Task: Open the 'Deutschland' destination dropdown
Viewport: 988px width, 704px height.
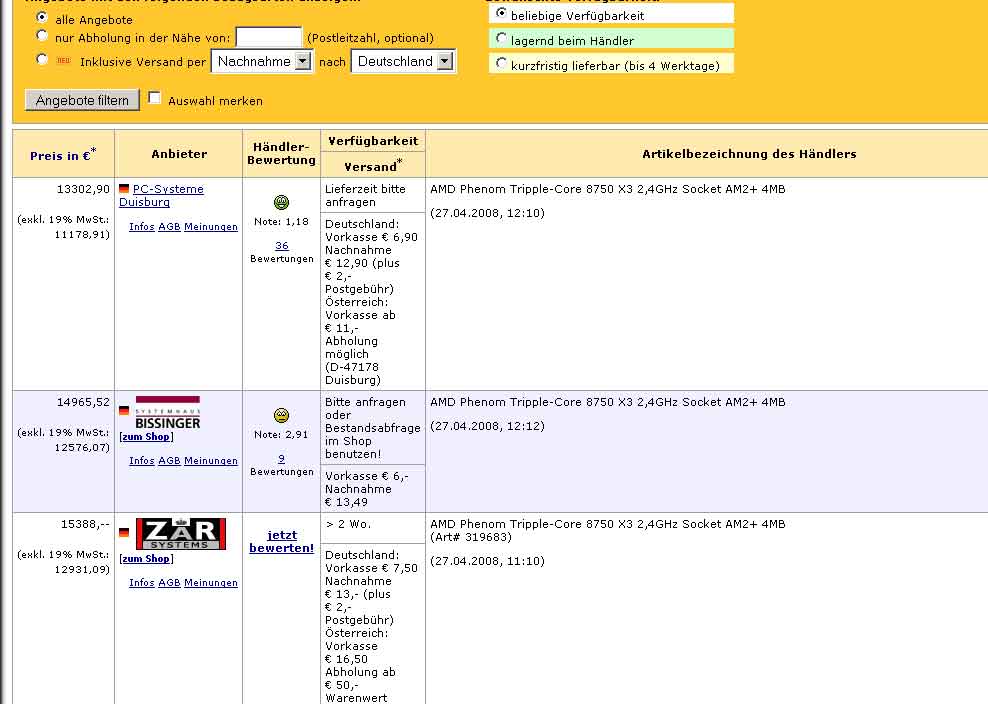Action: (x=403, y=61)
